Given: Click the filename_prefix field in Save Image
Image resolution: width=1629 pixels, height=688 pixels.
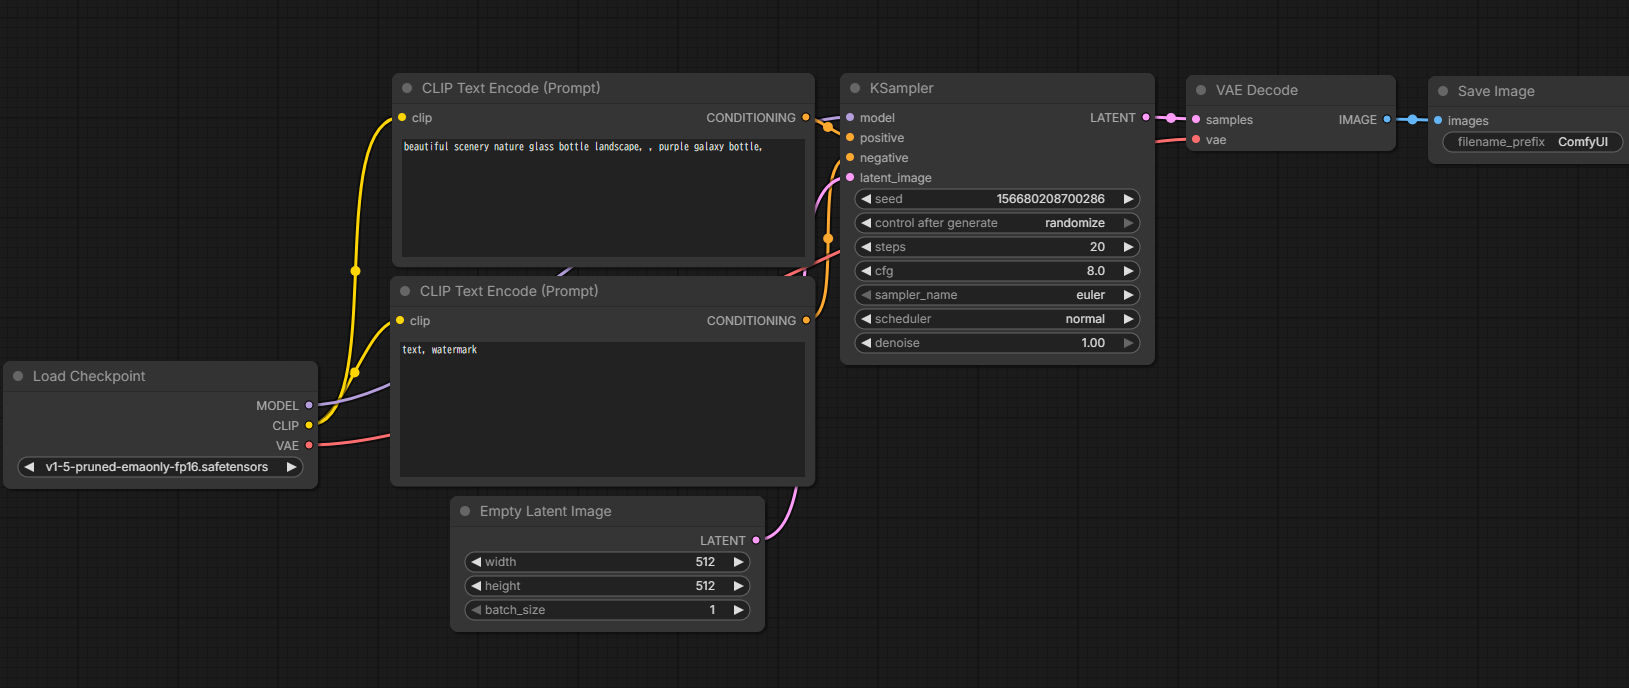Looking at the screenshot, I should (1532, 142).
